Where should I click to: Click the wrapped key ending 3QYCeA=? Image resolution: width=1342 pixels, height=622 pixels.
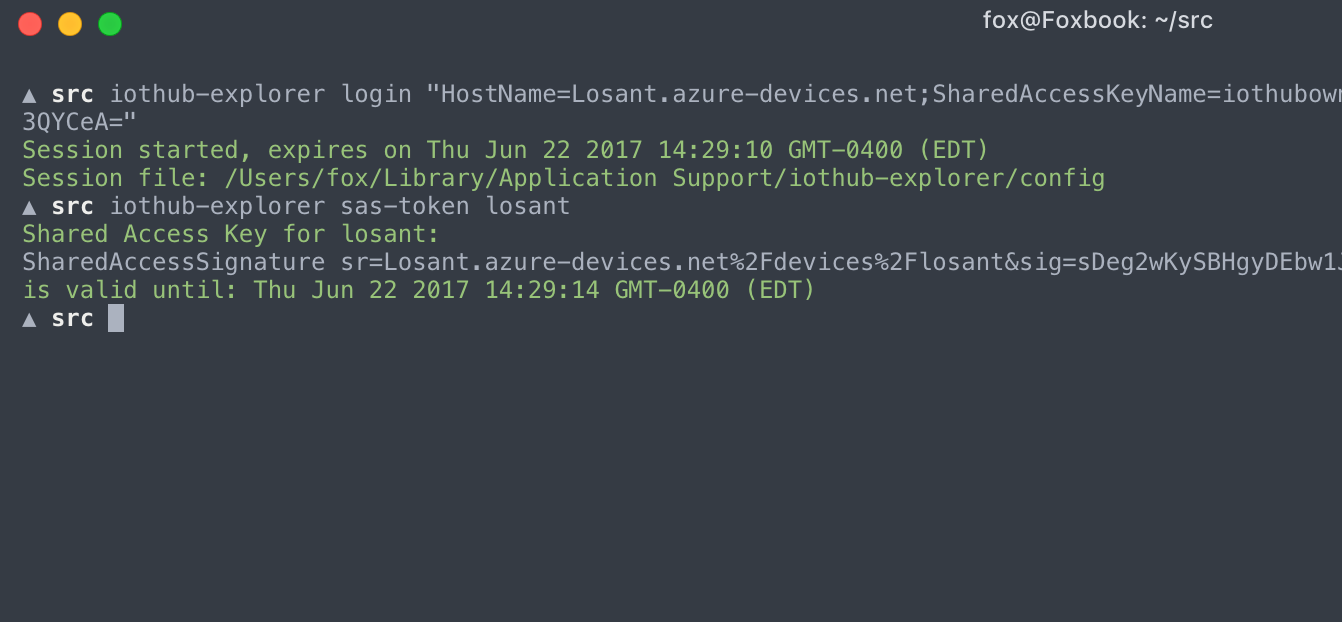point(78,123)
